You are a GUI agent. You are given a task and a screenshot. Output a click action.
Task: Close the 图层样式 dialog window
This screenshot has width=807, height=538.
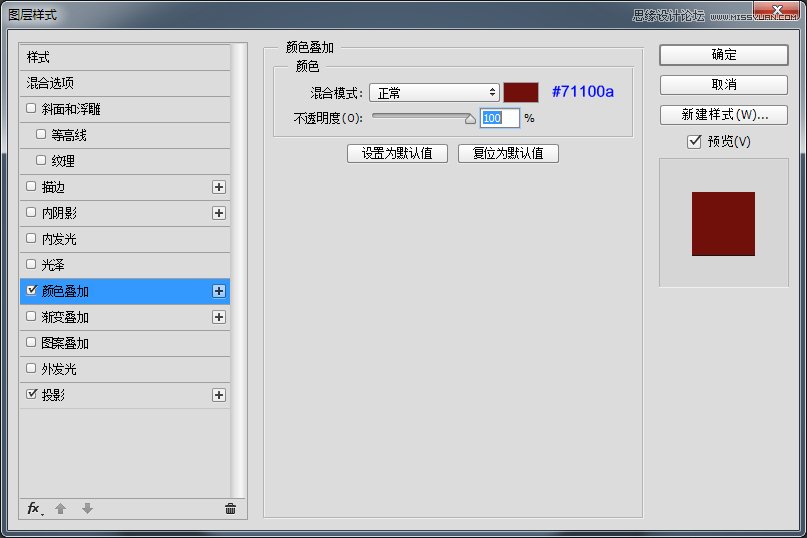778,10
